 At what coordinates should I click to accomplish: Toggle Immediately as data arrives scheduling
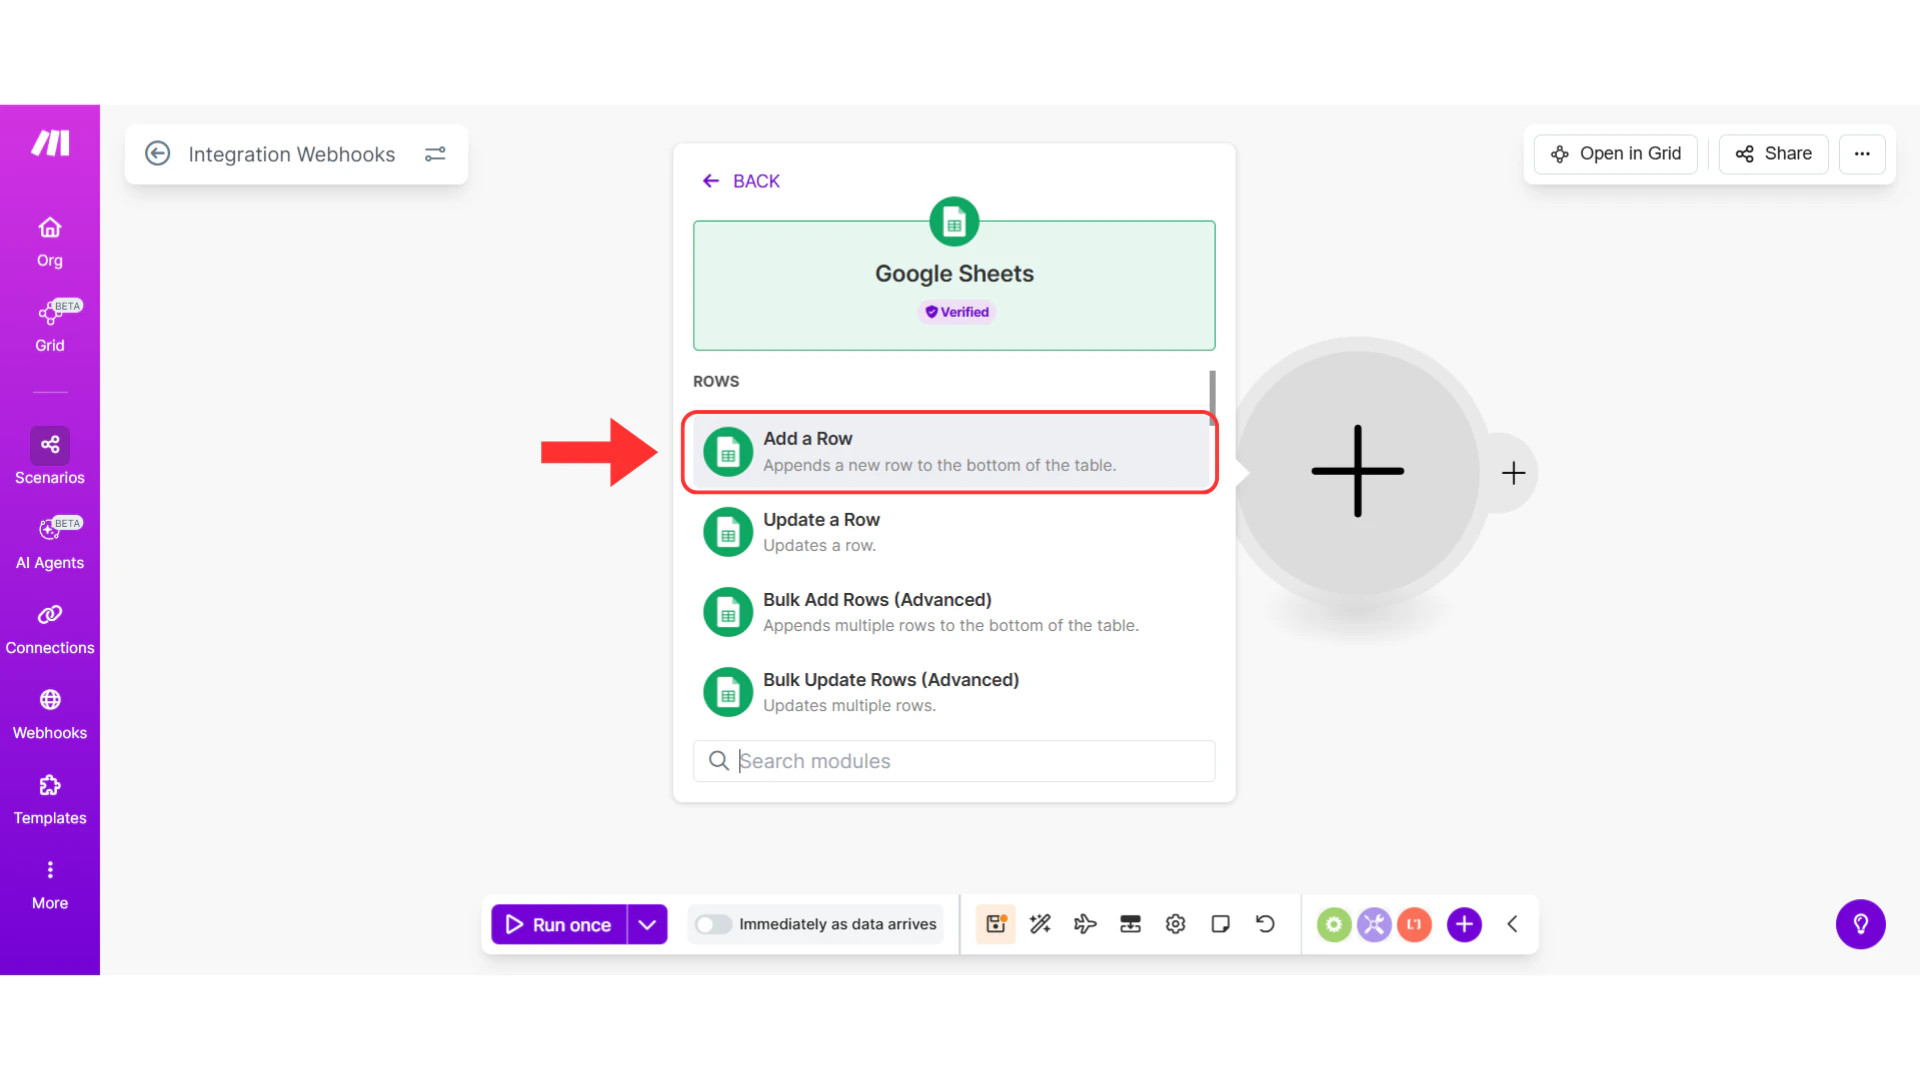(x=713, y=924)
